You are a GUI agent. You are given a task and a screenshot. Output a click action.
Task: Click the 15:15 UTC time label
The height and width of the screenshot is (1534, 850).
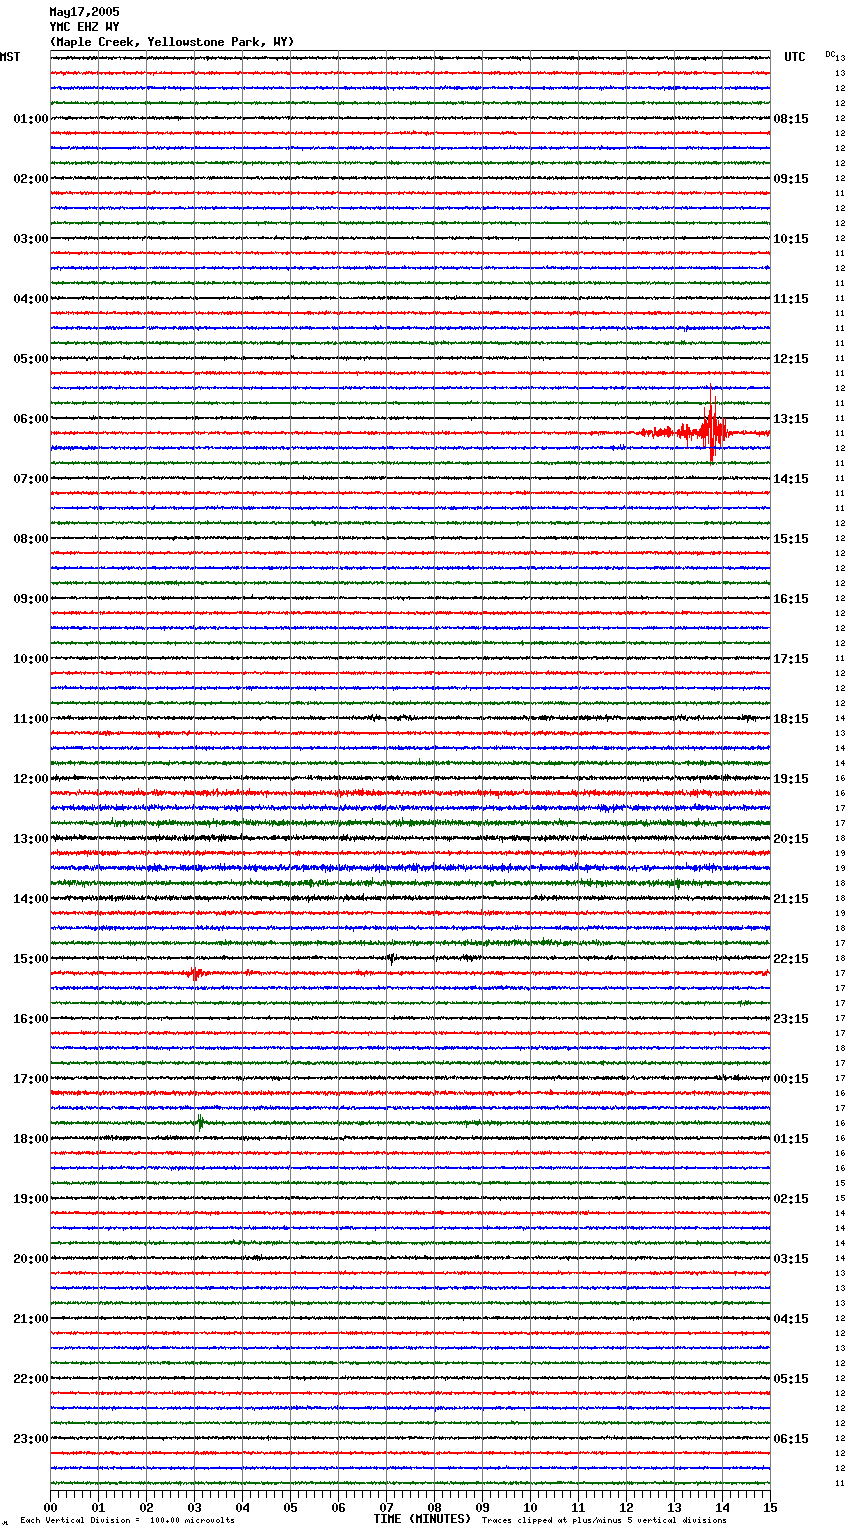point(791,539)
